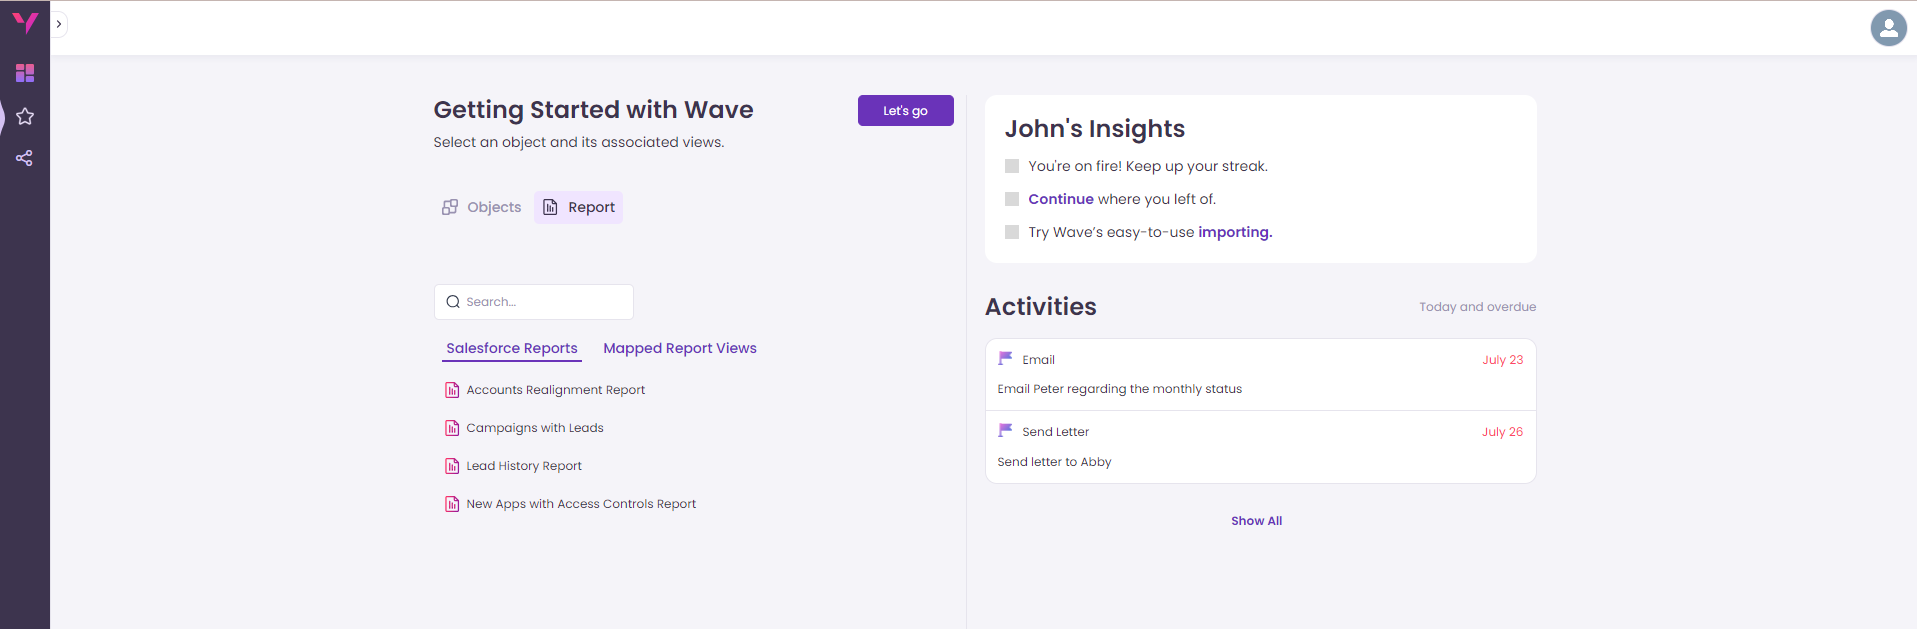
Task: Click the New Apps with Access Controls icon
Action: tap(452, 504)
